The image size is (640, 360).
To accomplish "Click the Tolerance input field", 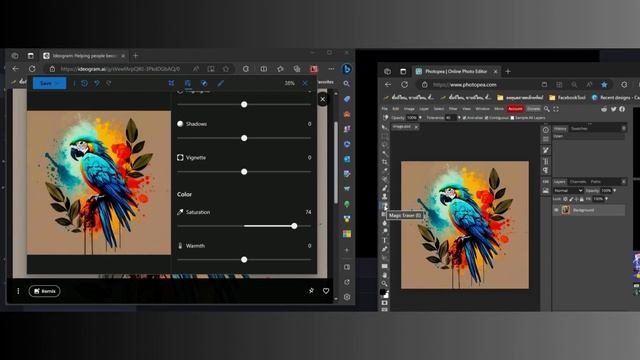I will pos(450,118).
